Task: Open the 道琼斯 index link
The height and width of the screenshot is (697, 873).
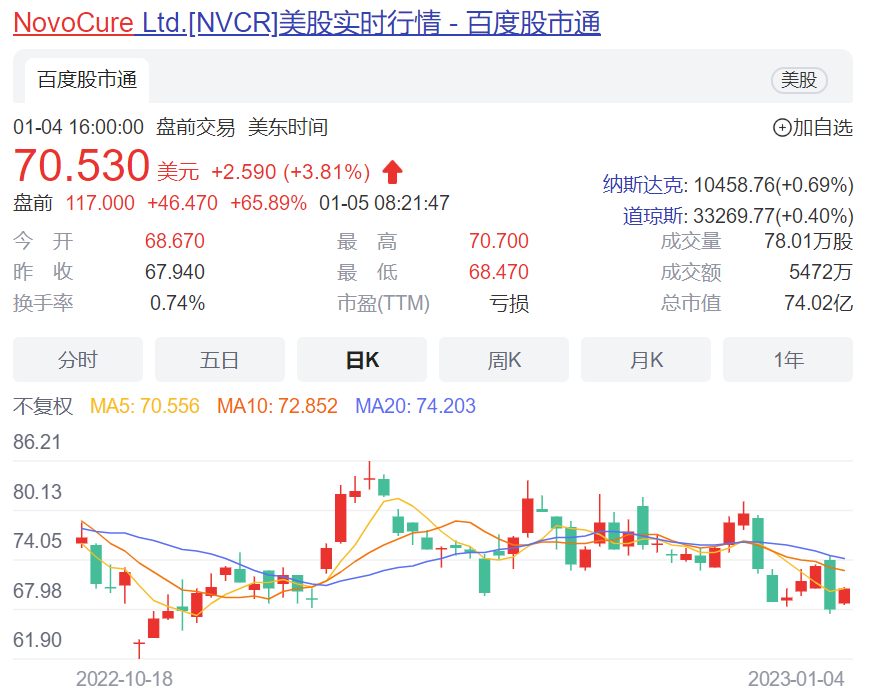Action: point(653,216)
